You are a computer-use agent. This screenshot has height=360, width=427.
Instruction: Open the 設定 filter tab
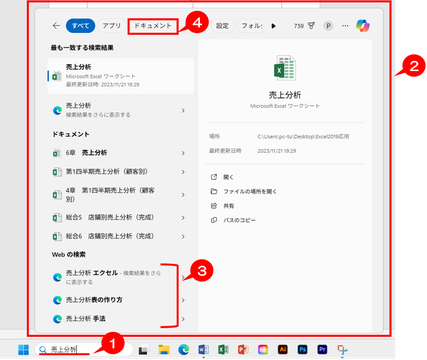pyautogui.click(x=222, y=26)
